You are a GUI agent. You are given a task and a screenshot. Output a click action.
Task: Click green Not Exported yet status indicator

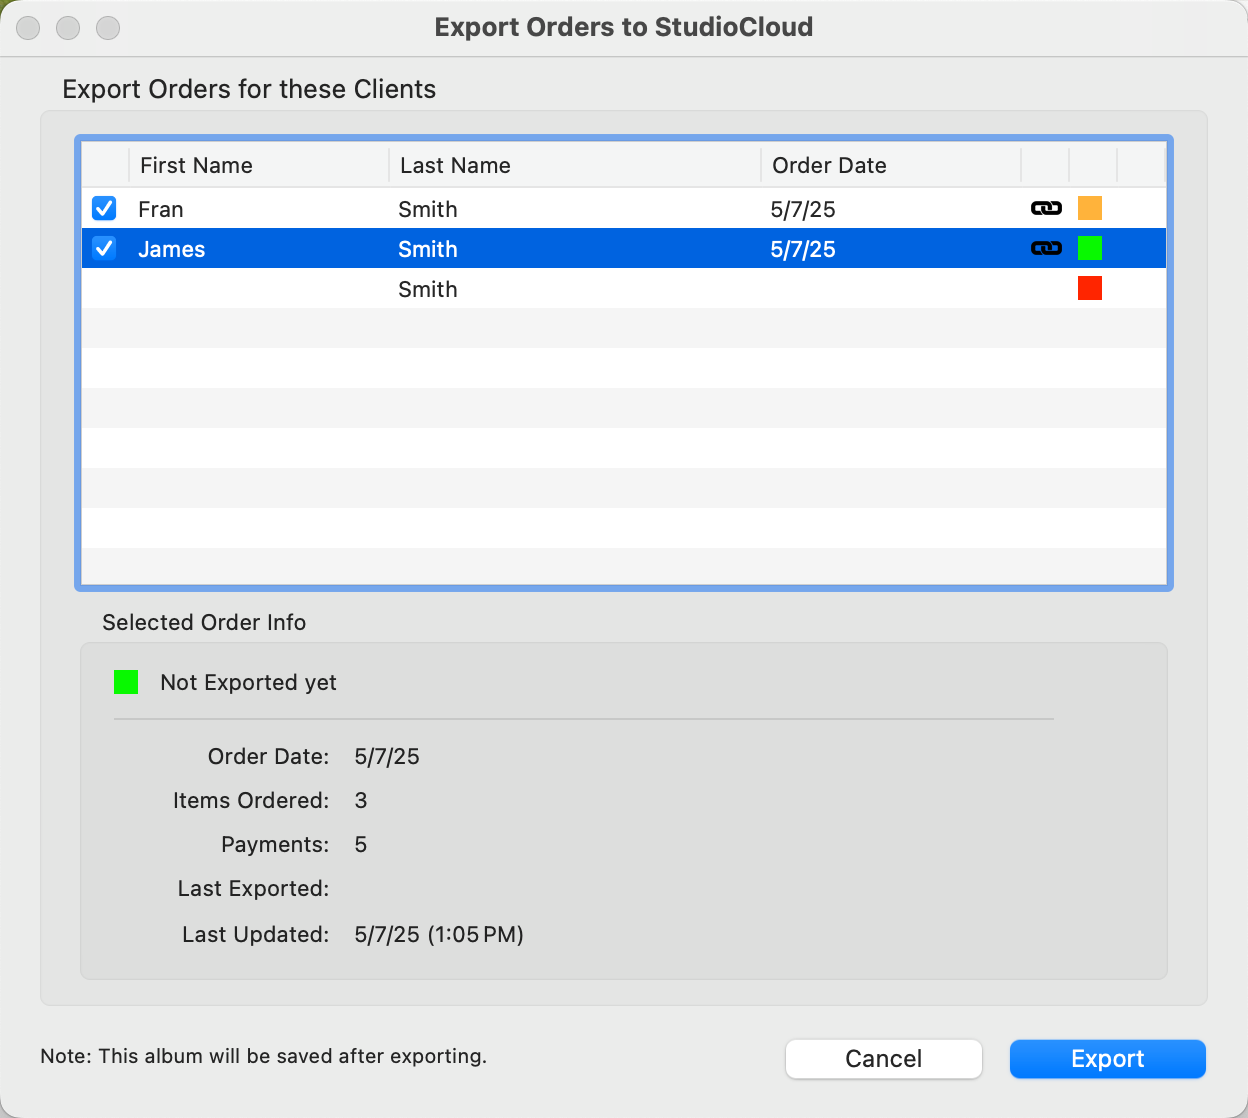click(126, 682)
